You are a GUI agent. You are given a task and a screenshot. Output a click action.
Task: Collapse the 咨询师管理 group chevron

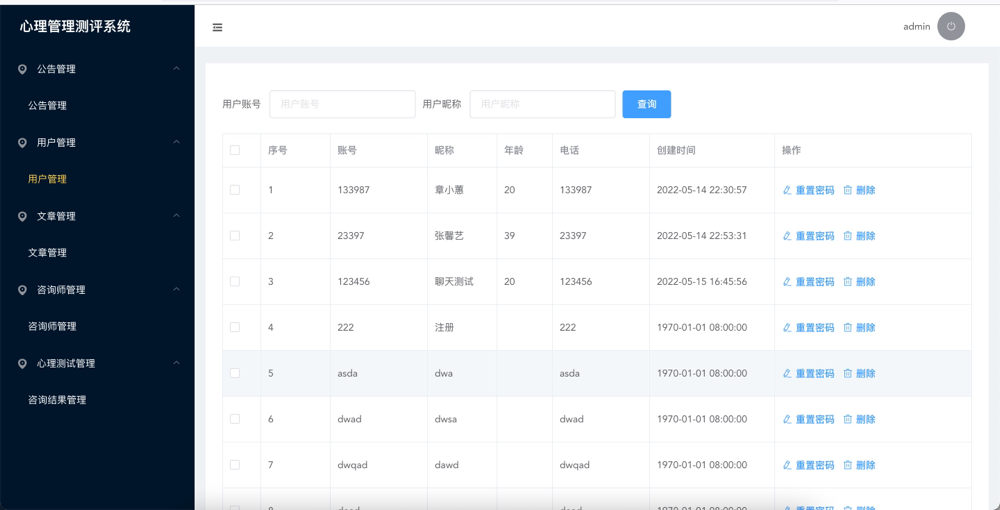coord(177,289)
